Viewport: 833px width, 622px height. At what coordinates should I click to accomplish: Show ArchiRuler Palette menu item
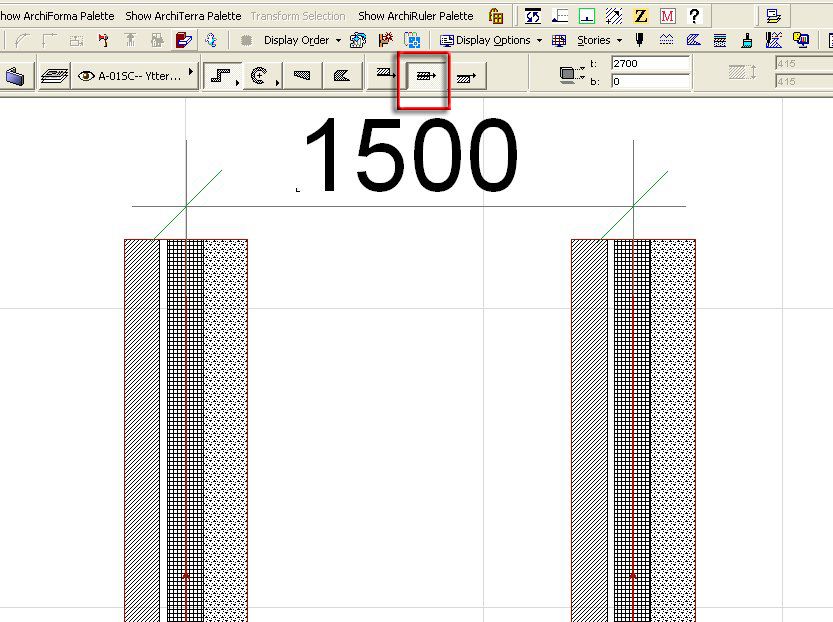pos(415,16)
